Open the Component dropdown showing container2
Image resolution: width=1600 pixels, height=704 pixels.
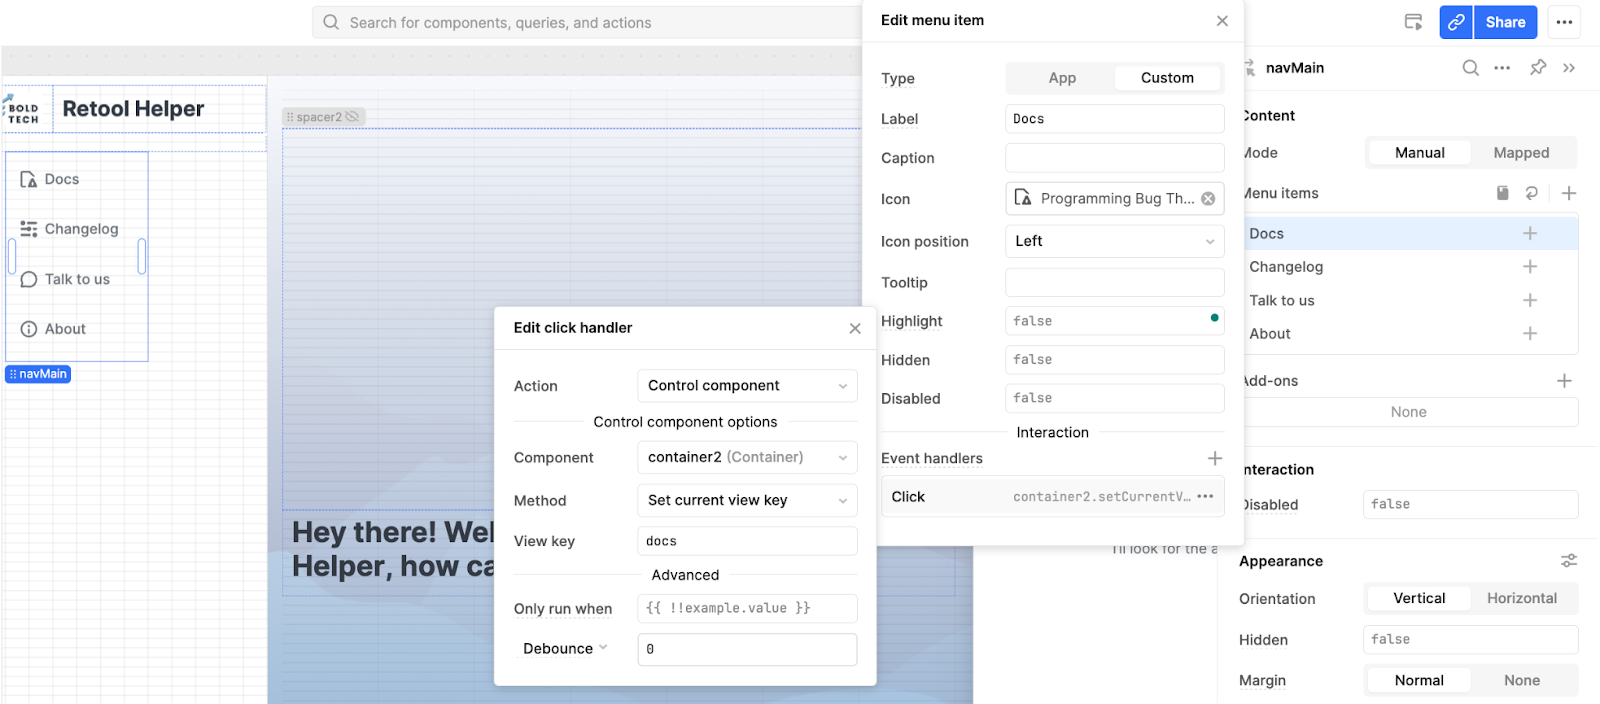(x=747, y=457)
